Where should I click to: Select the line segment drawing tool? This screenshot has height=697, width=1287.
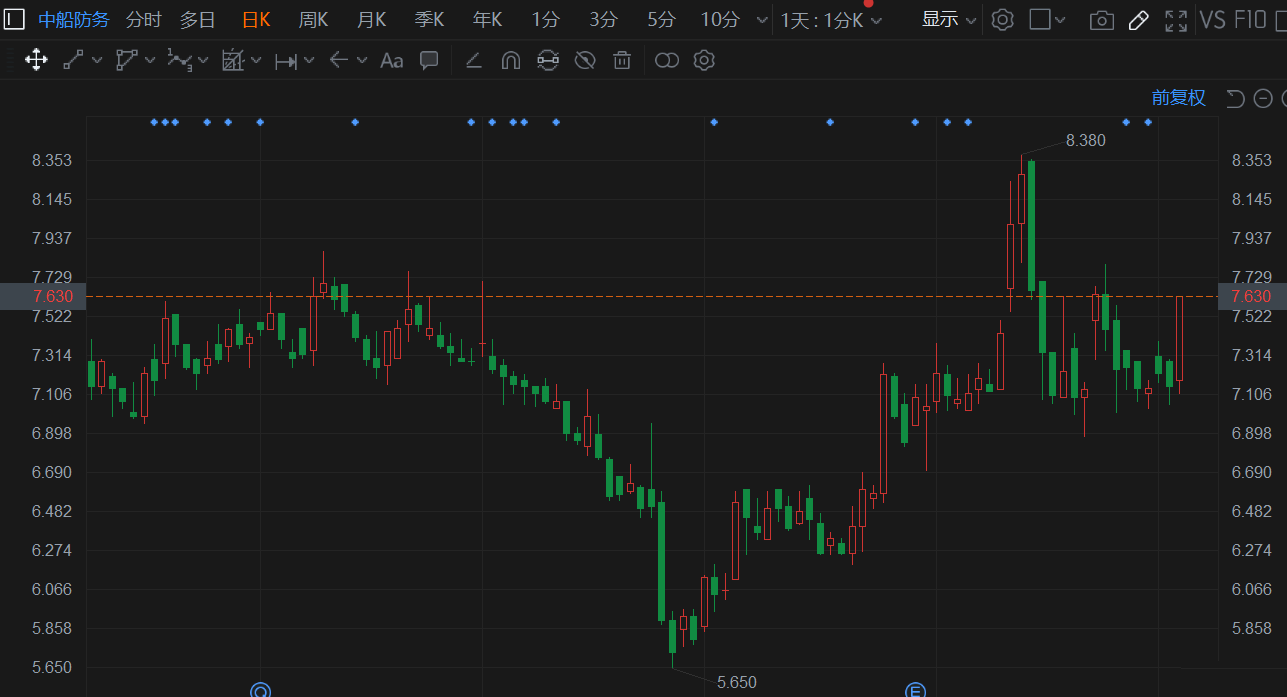(x=73, y=60)
